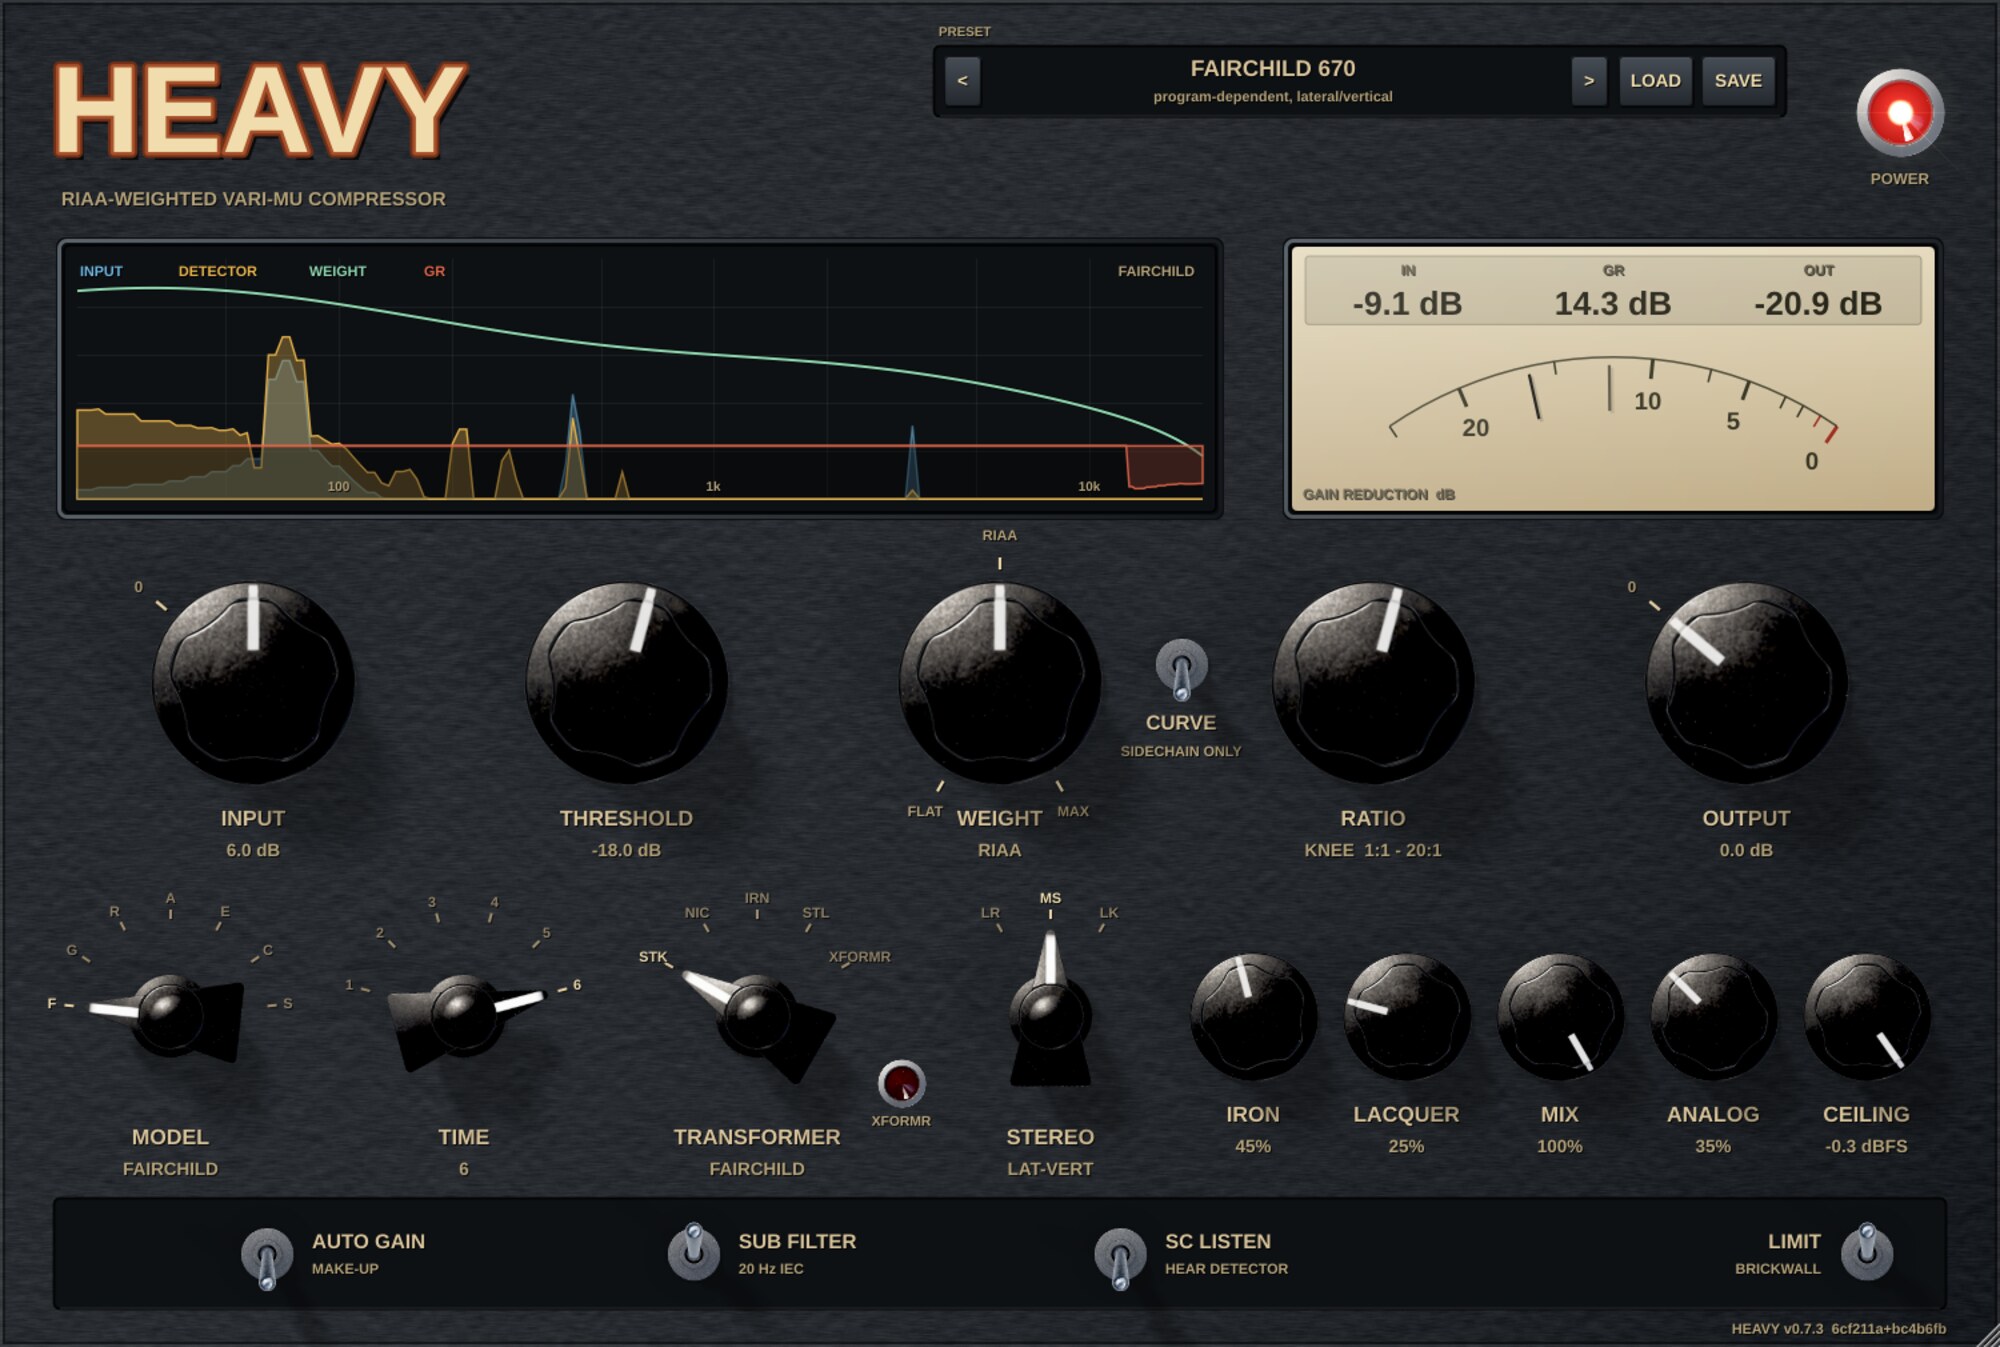Image resolution: width=2000 pixels, height=1347 pixels.
Task: Click the INPUT legend in the spectrum display
Action: tap(101, 271)
